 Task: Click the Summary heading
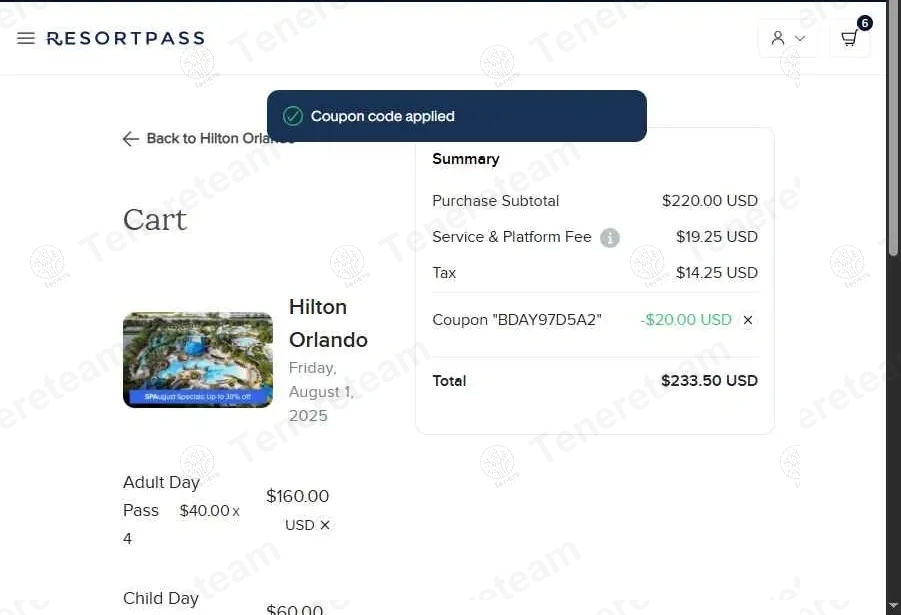pos(465,159)
